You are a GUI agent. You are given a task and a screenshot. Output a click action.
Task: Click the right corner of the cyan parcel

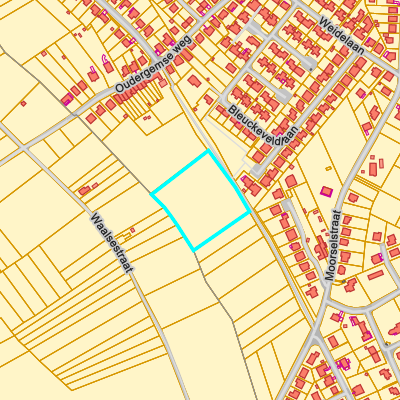pos(249,212)
